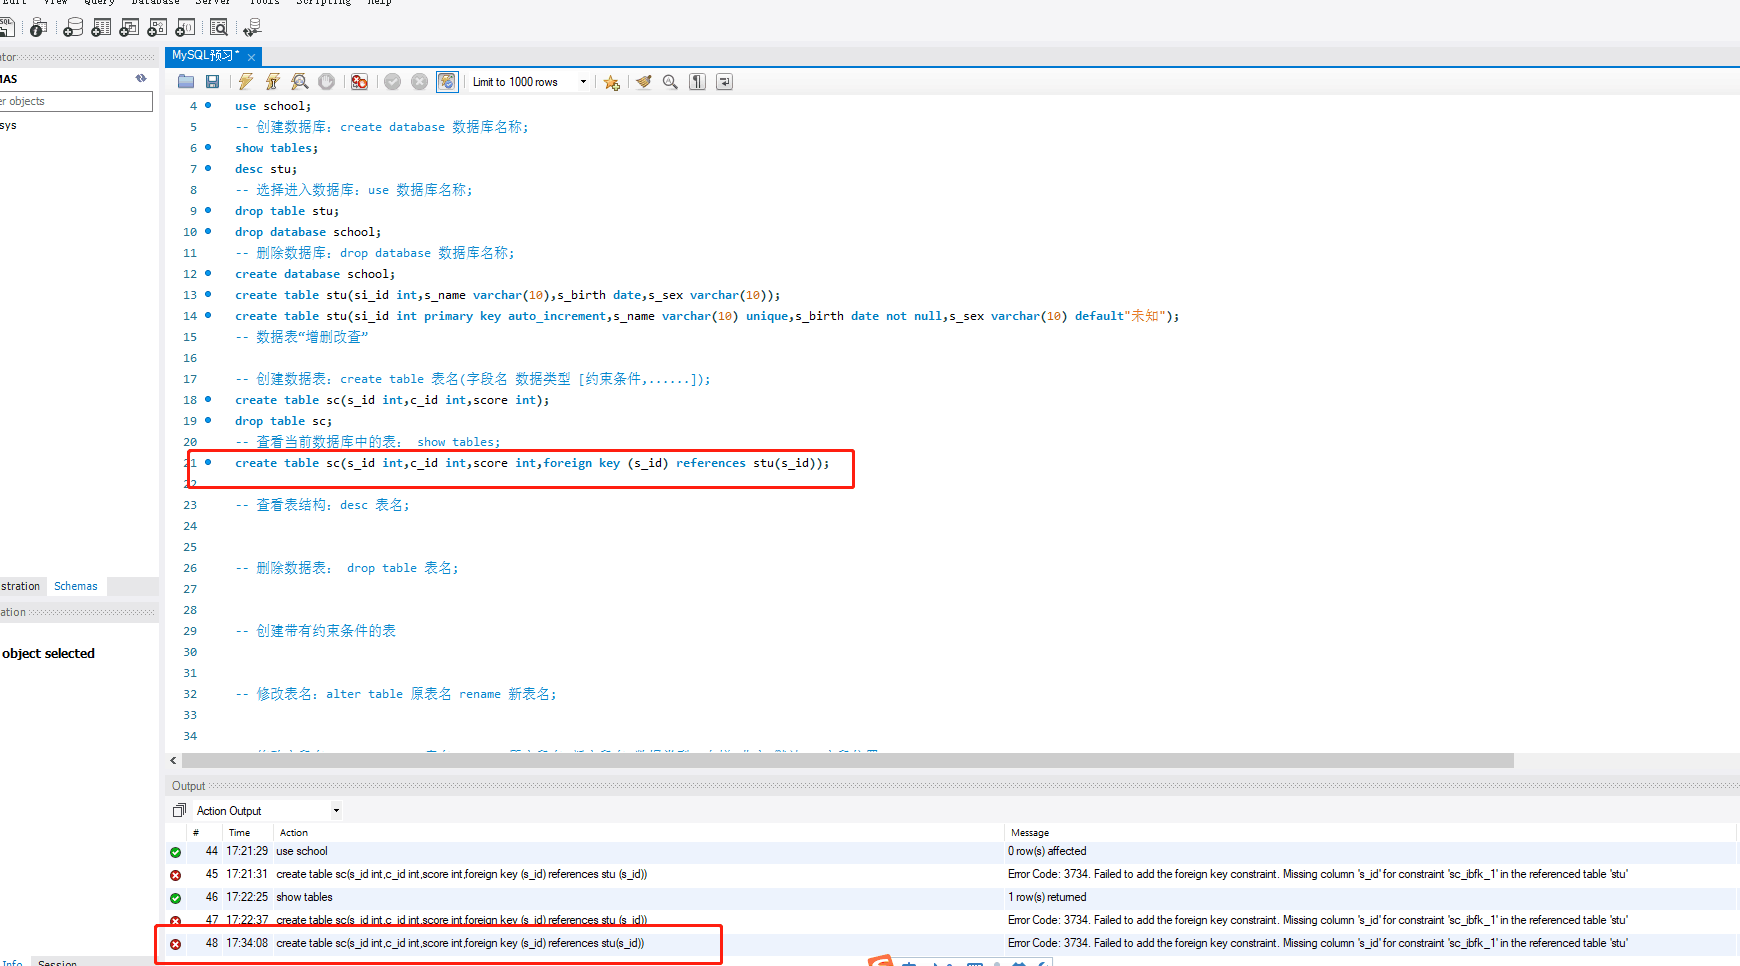Image resolution: width=1740 pixels, height=966 pixels.
Task: Click the create new schema icon
Action: [73, 27]
